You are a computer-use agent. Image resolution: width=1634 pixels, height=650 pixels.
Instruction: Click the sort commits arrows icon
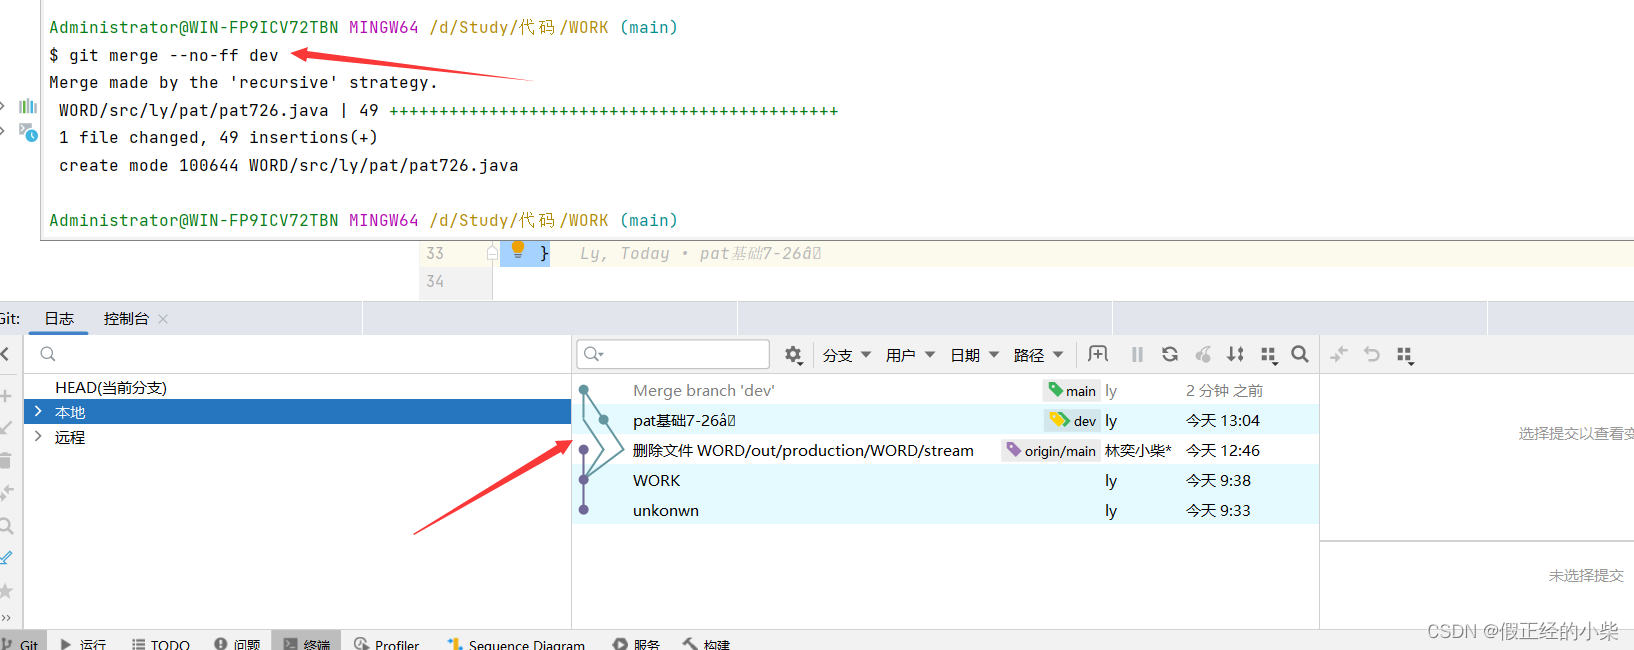1236,354
